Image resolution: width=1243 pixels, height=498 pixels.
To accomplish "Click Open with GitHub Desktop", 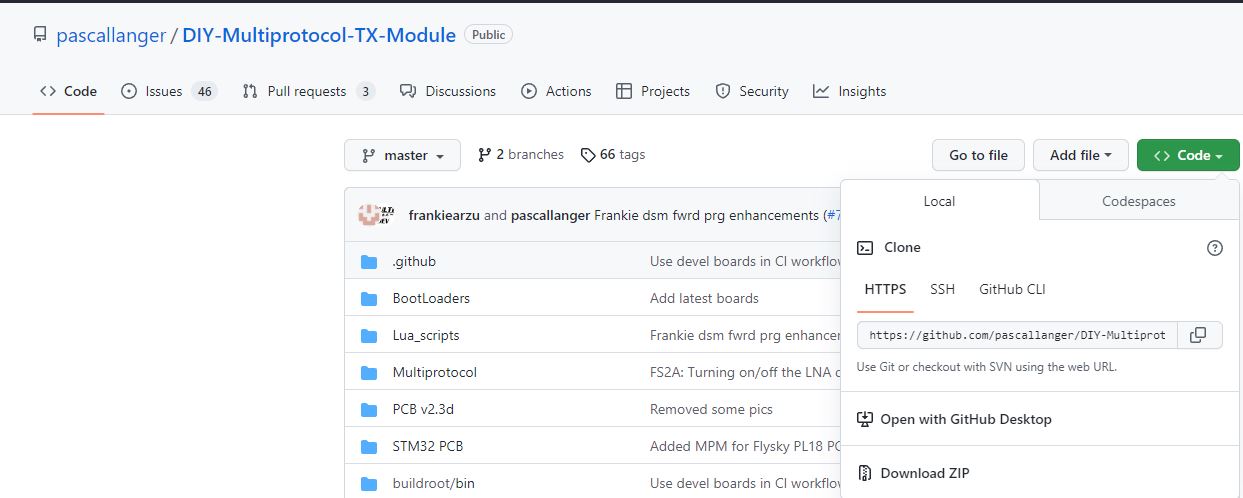I will point(966,419).
